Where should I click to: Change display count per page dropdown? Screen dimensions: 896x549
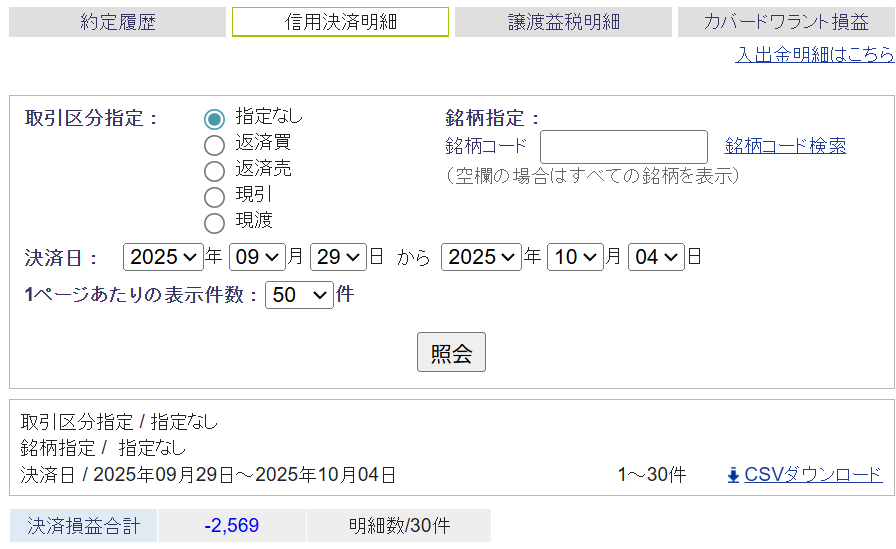[x=299, y=295]
